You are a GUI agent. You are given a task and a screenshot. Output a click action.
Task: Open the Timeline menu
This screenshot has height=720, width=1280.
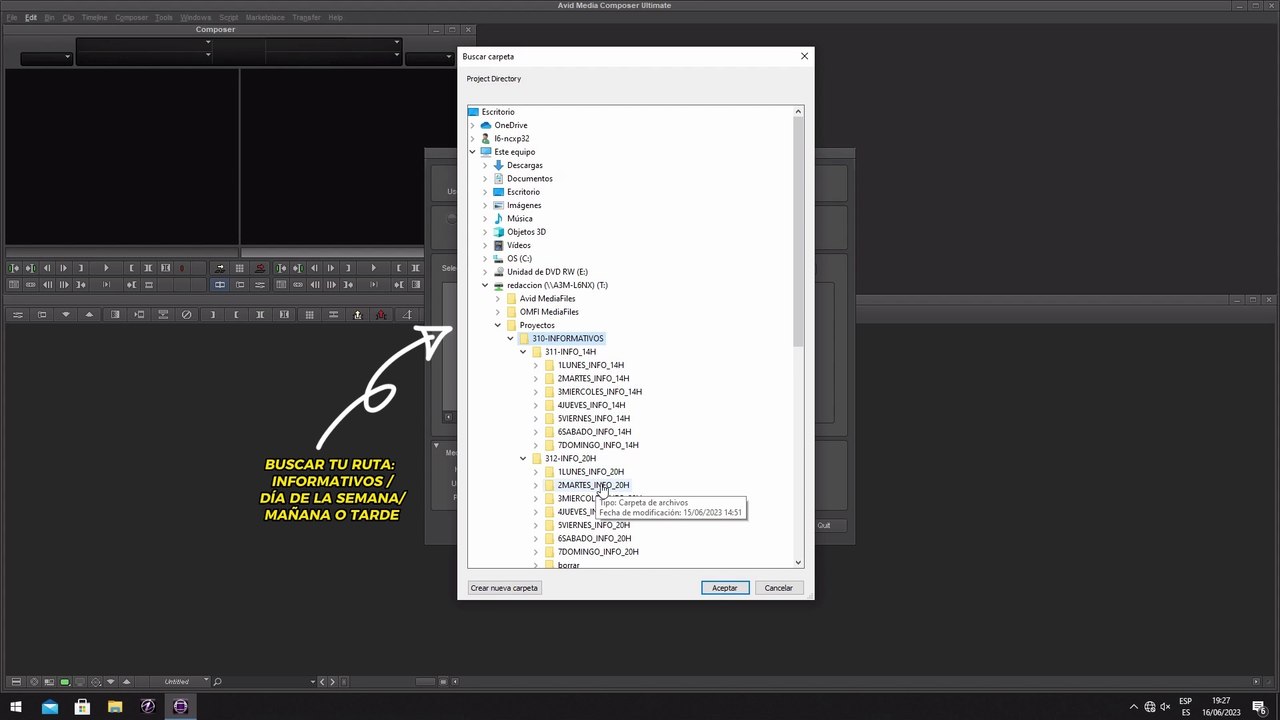click(x=94, y=17)
